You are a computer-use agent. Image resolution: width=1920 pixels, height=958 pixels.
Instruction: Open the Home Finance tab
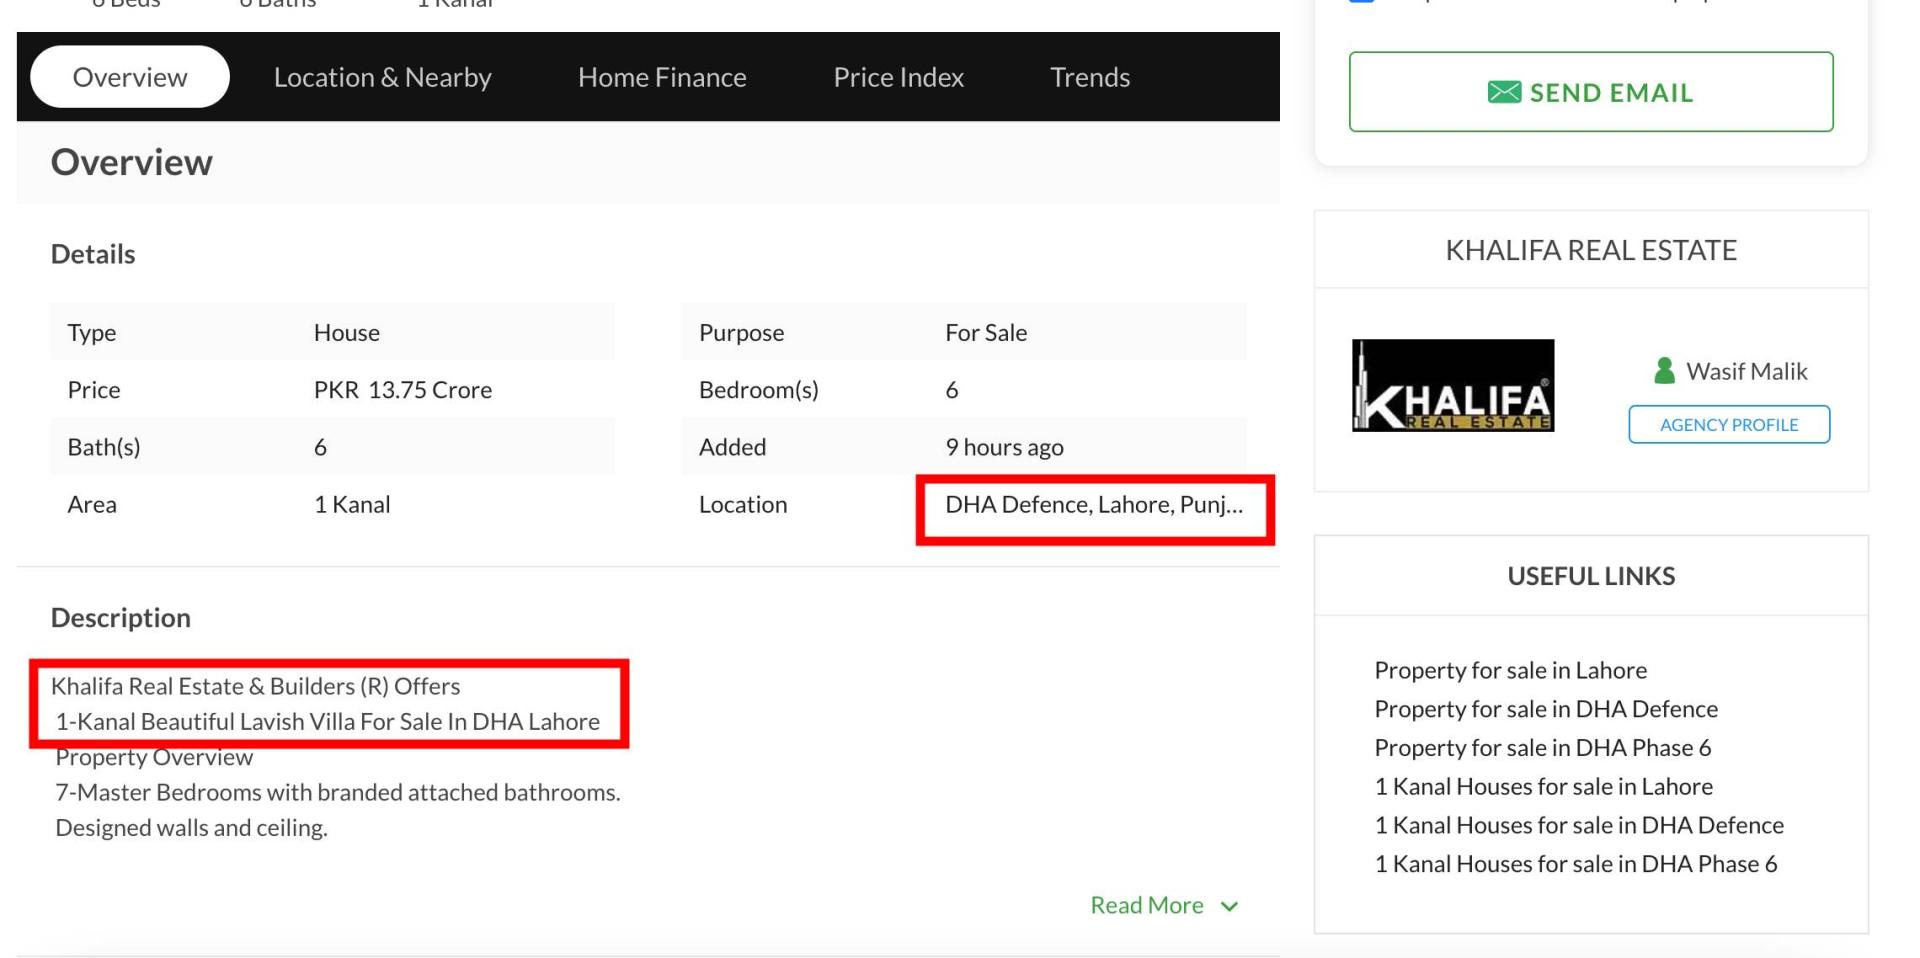click(662, 77)
